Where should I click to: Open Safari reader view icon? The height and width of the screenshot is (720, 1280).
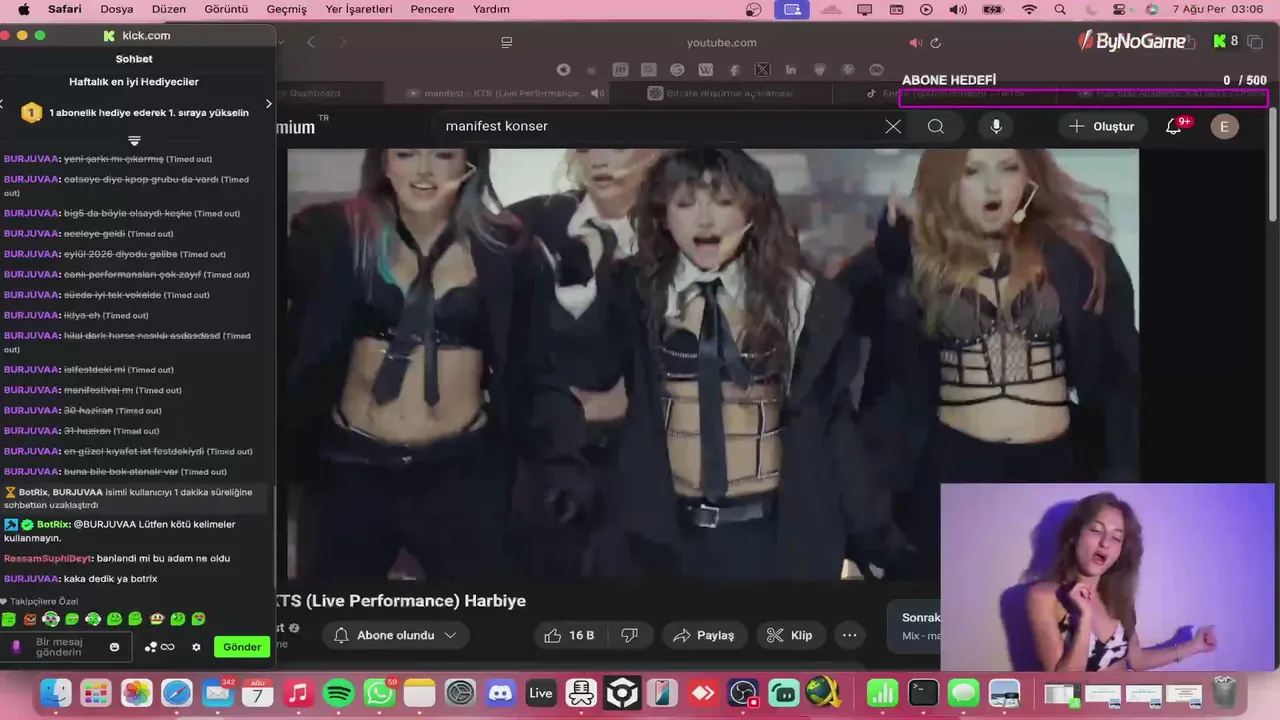pyautogui.click(x=507, y=43)
